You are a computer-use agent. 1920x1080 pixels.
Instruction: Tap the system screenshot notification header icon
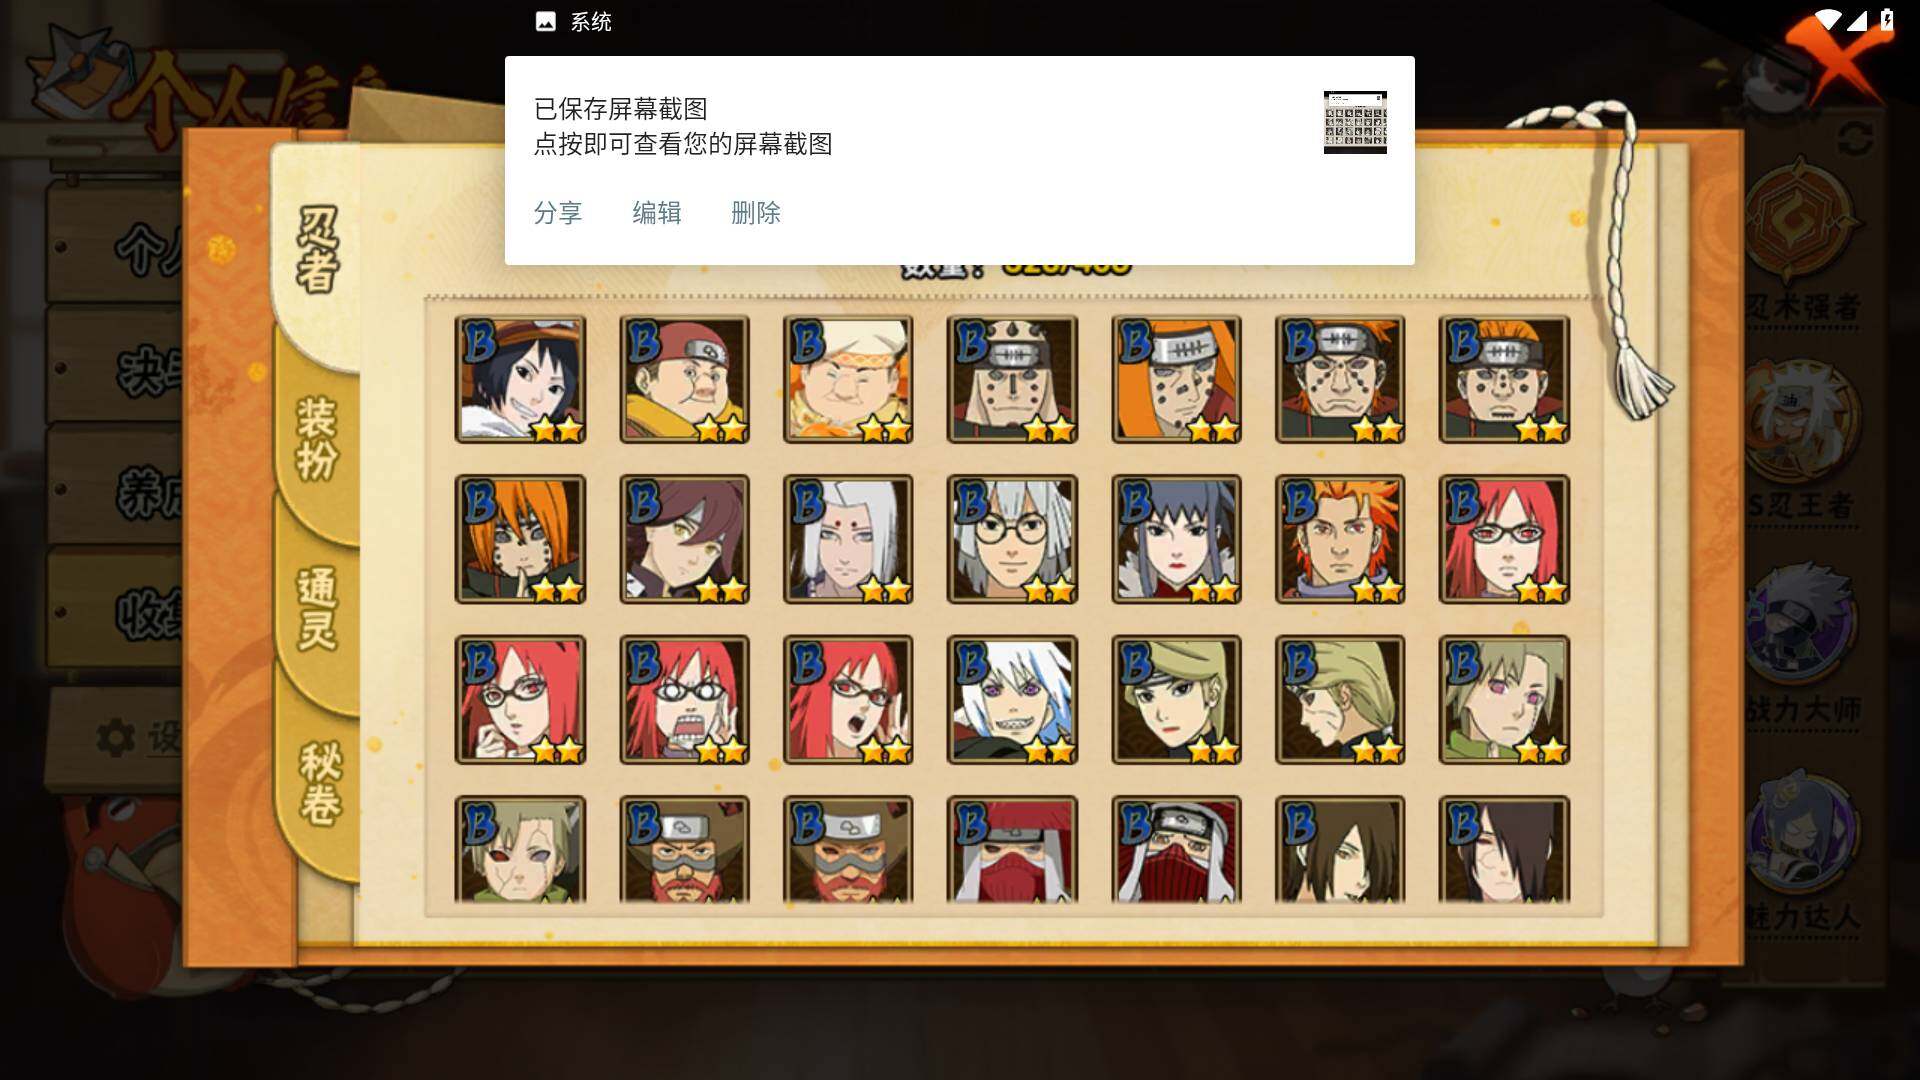tap(546, 22)
